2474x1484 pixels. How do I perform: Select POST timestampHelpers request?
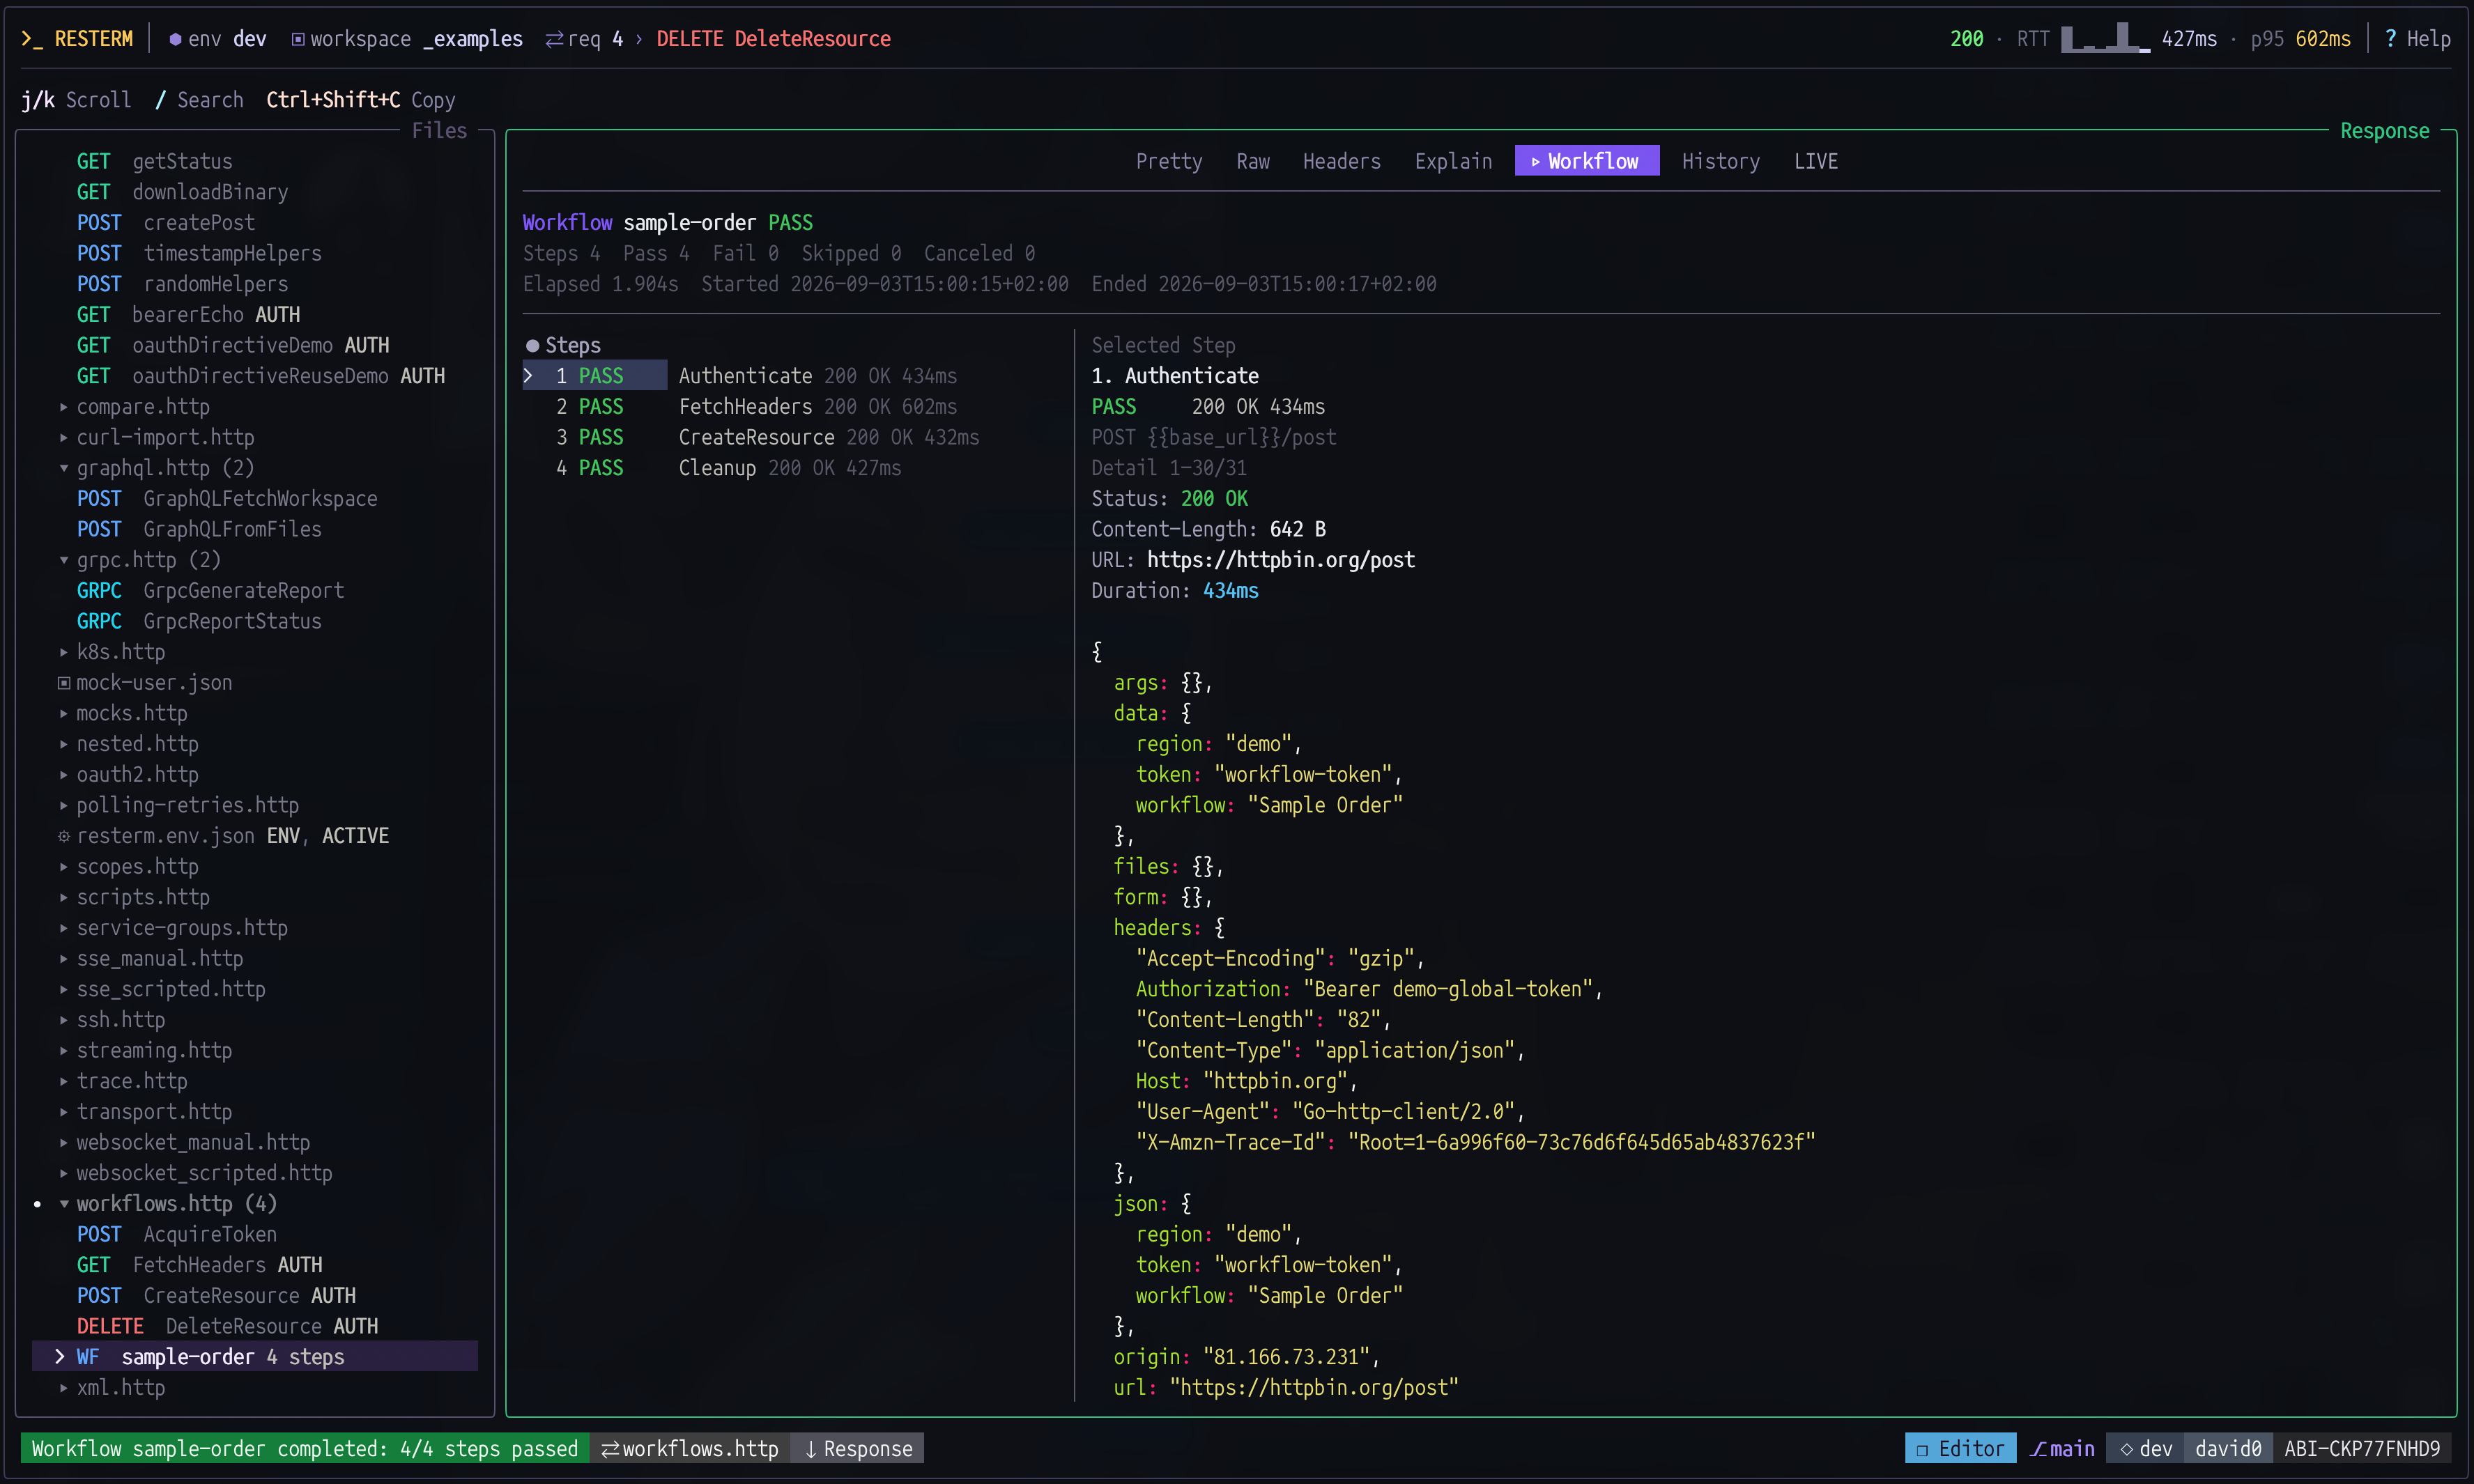coord(199,254)
